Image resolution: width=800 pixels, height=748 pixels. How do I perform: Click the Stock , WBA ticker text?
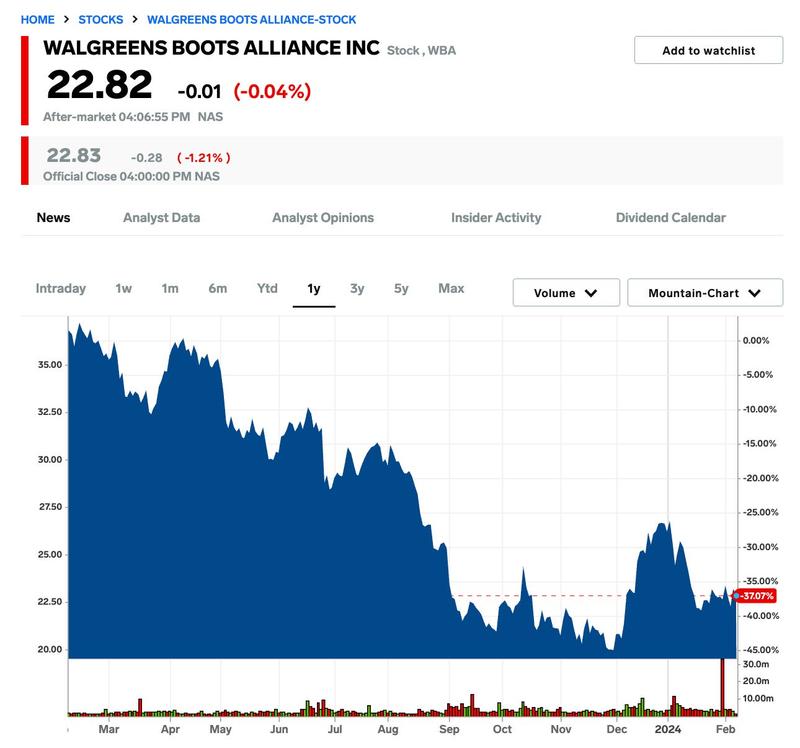coord(421,51)
